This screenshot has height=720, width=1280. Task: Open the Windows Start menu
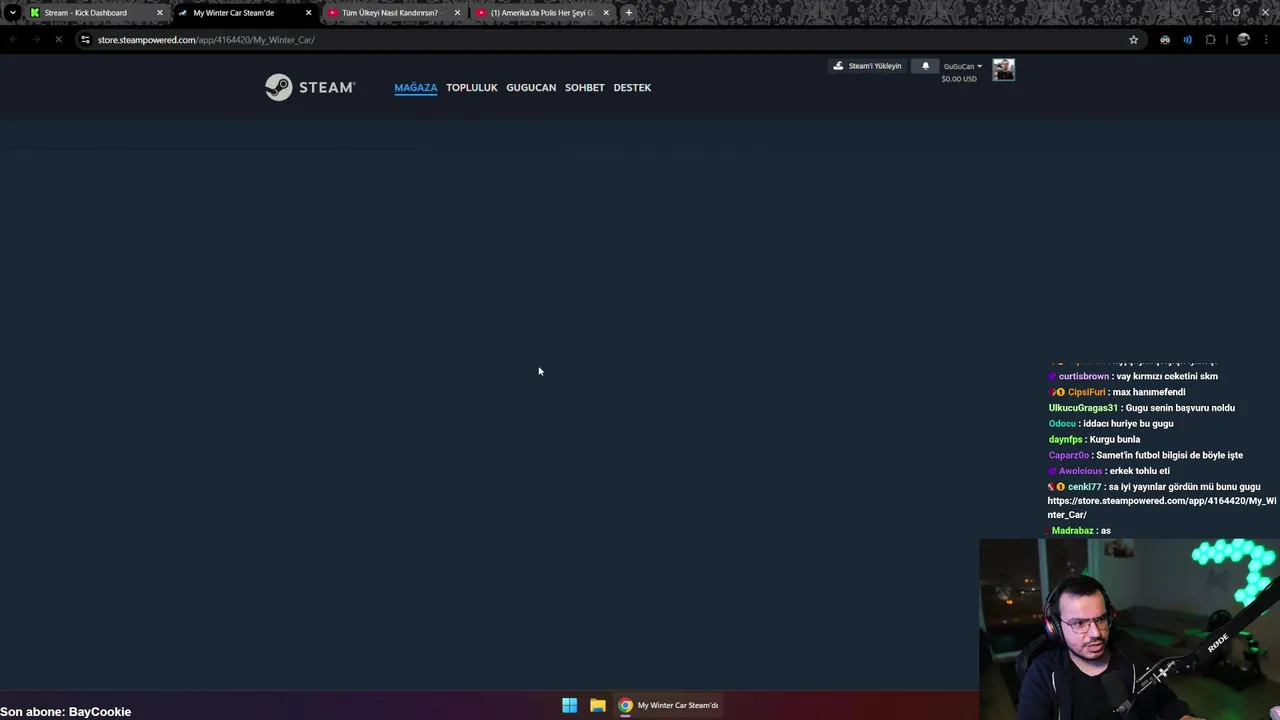569,705
